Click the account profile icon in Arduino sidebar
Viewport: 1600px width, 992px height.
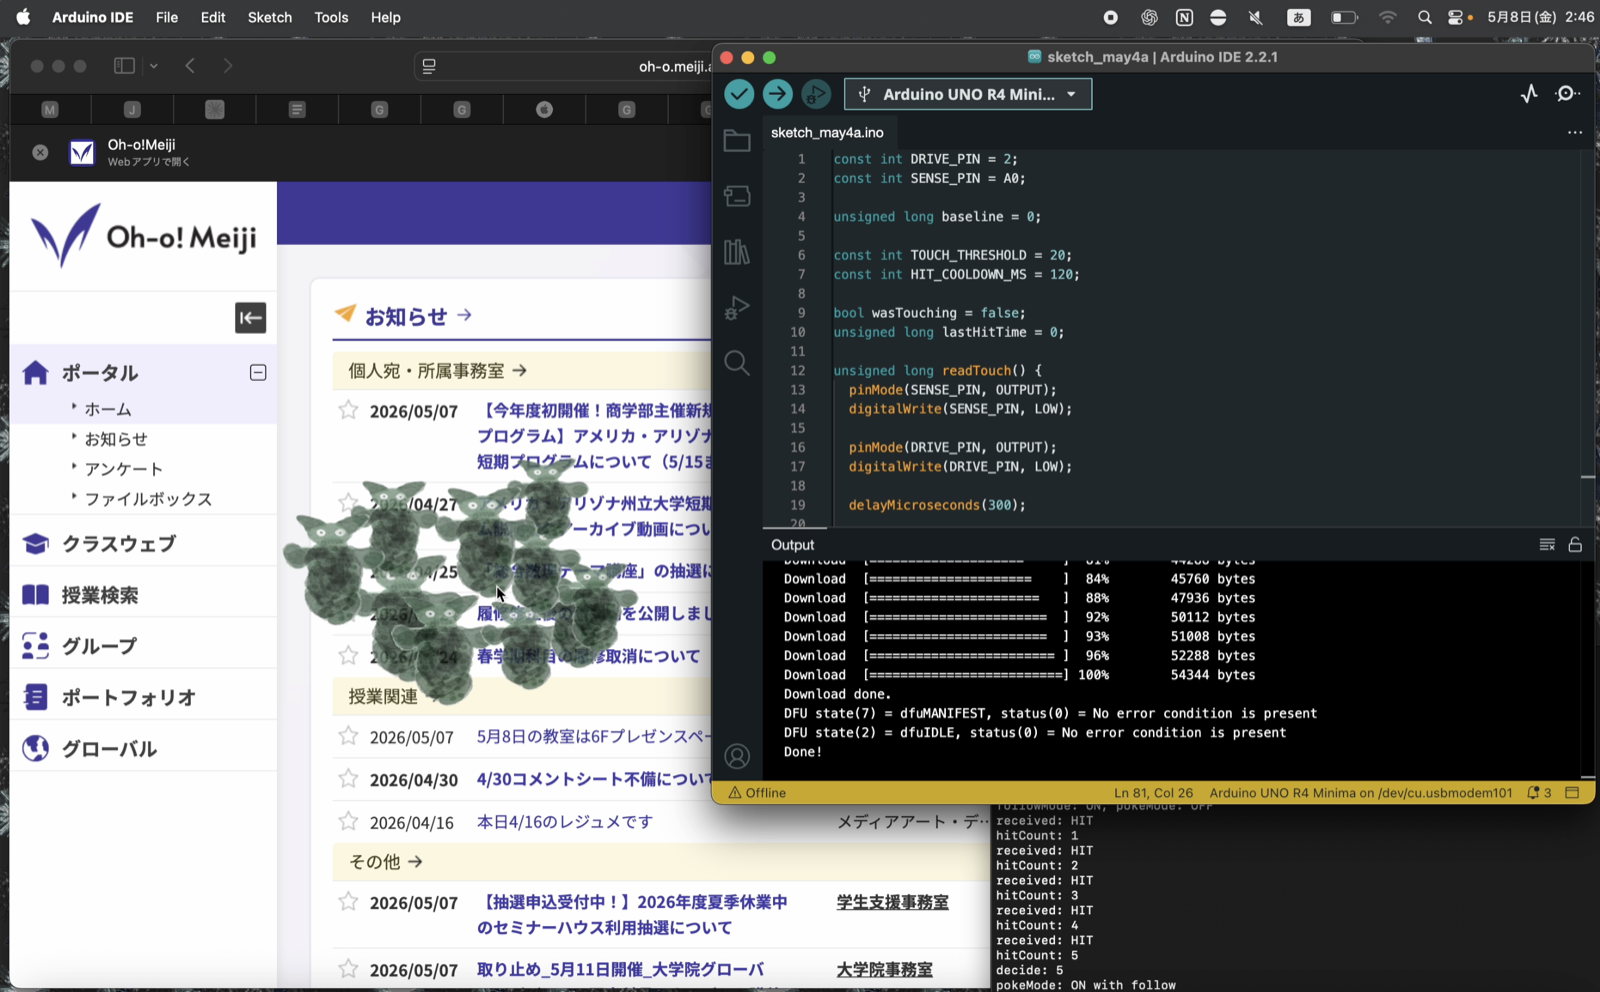pos(737,756)
